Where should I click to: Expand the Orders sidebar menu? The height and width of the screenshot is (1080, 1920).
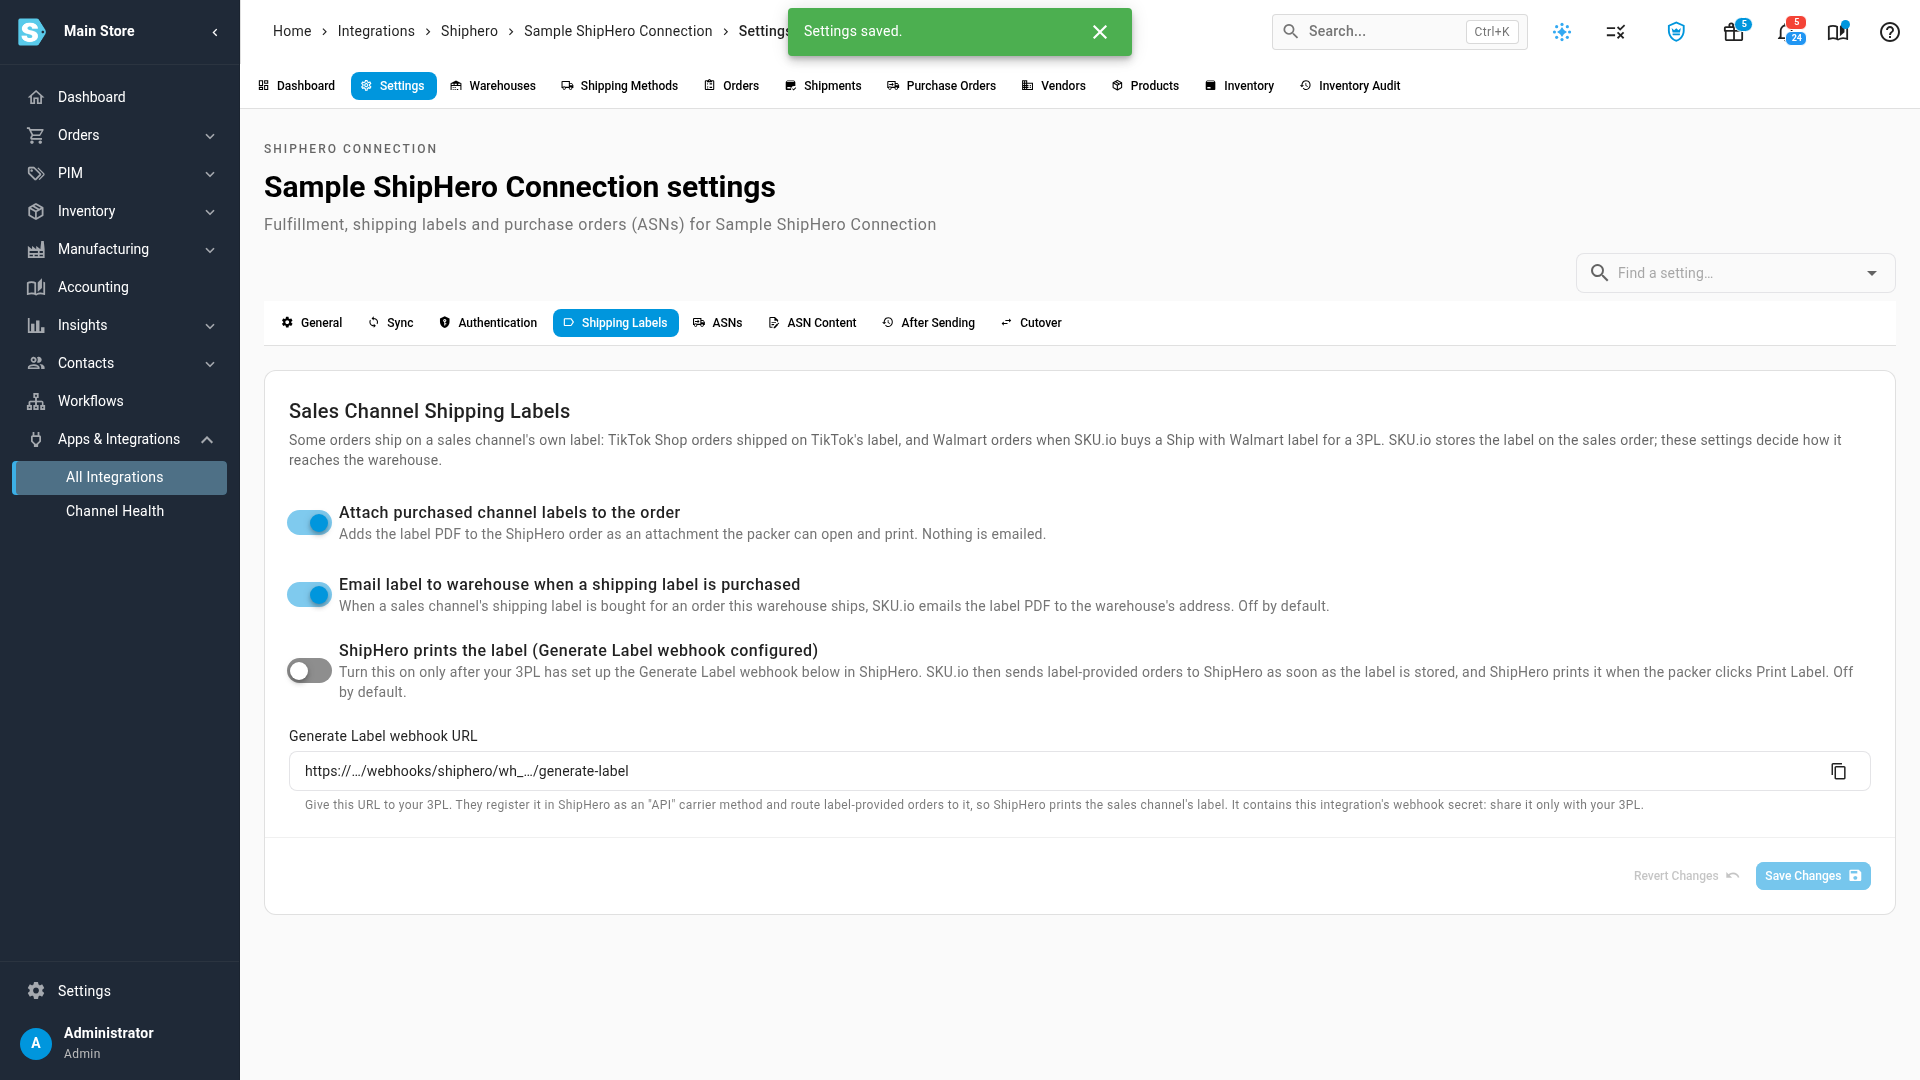pos(120,135)
